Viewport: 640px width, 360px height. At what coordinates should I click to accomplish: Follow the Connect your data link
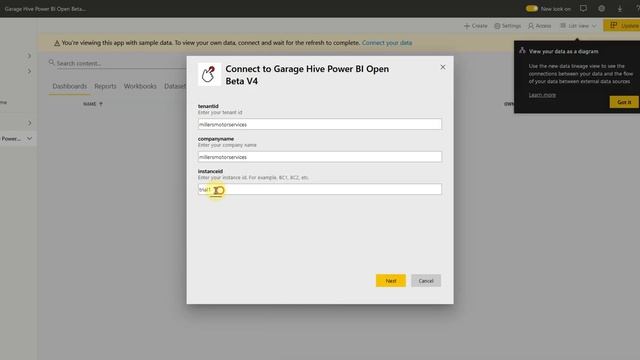click(x=387, y=42)
